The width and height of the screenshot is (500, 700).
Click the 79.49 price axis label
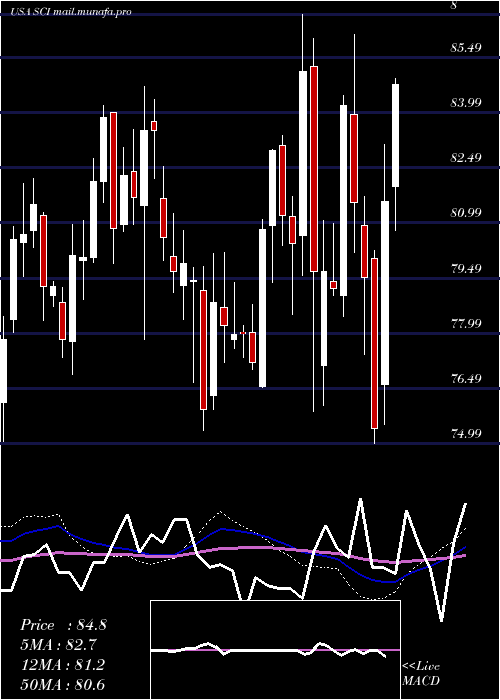(467, 268)
